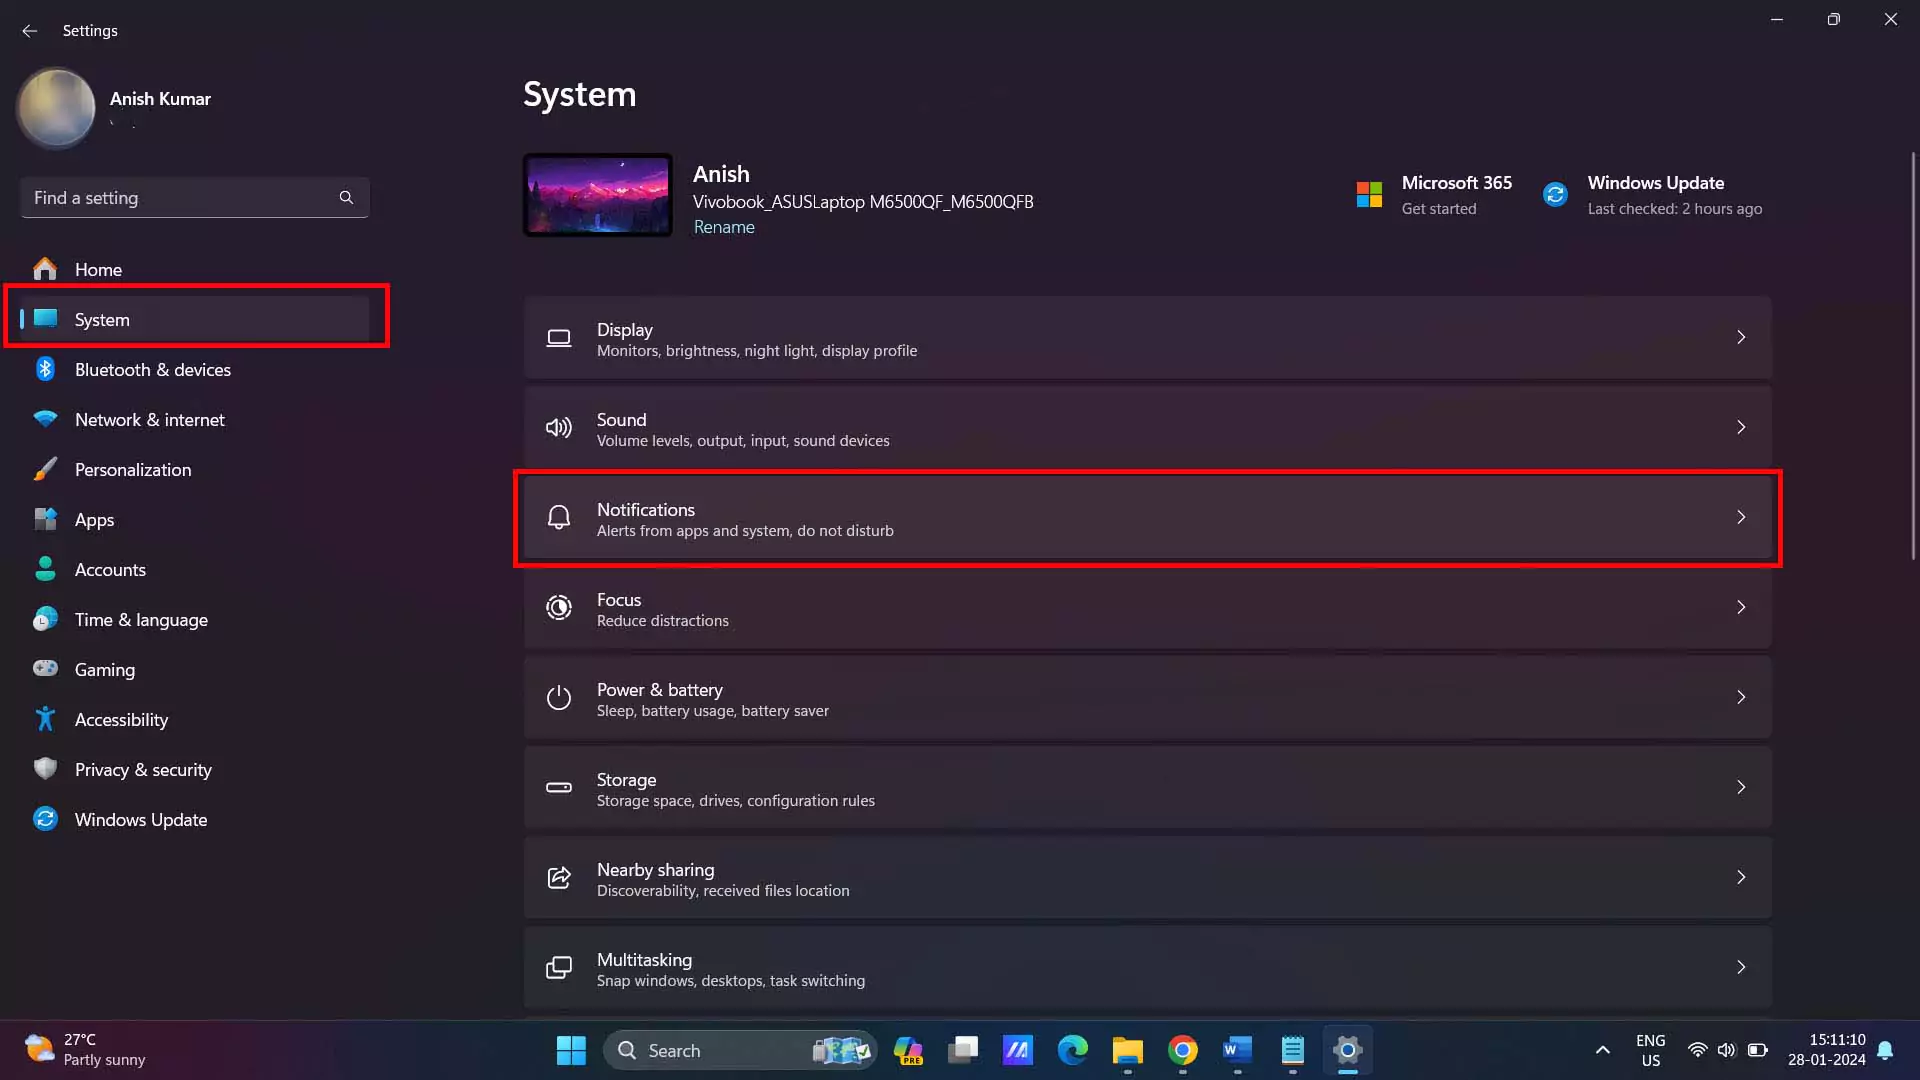Open Accessibility settings section
The height and width of the screenshot is (1080, 1920).
[121, 719]
